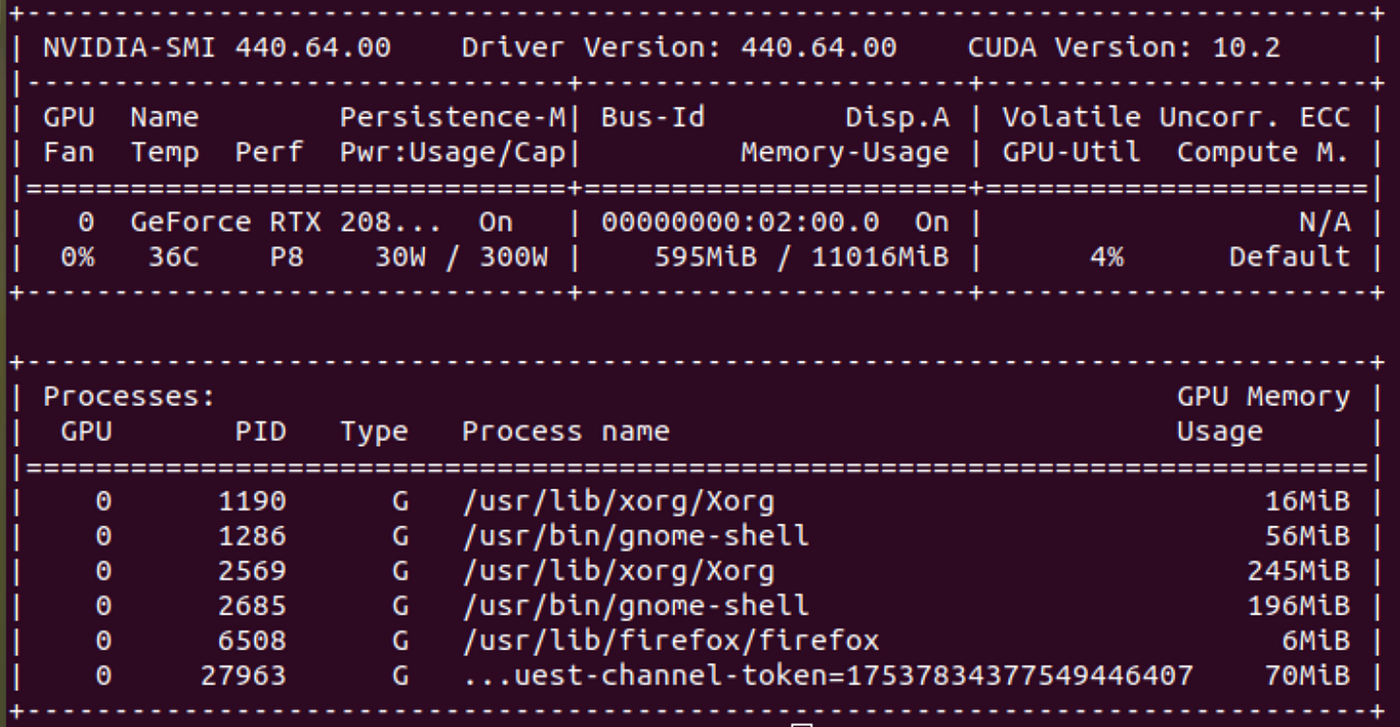Select the 595MiB / 11016MiB memory usage
The width and height of the screenshot is (1400, 727).
(x=801, y=257)
